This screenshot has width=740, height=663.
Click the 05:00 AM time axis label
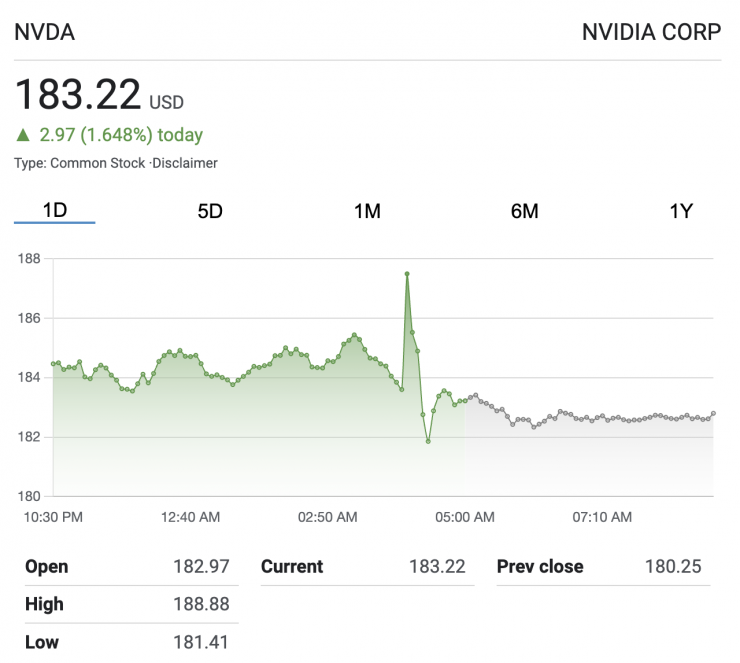coord(465,517)
